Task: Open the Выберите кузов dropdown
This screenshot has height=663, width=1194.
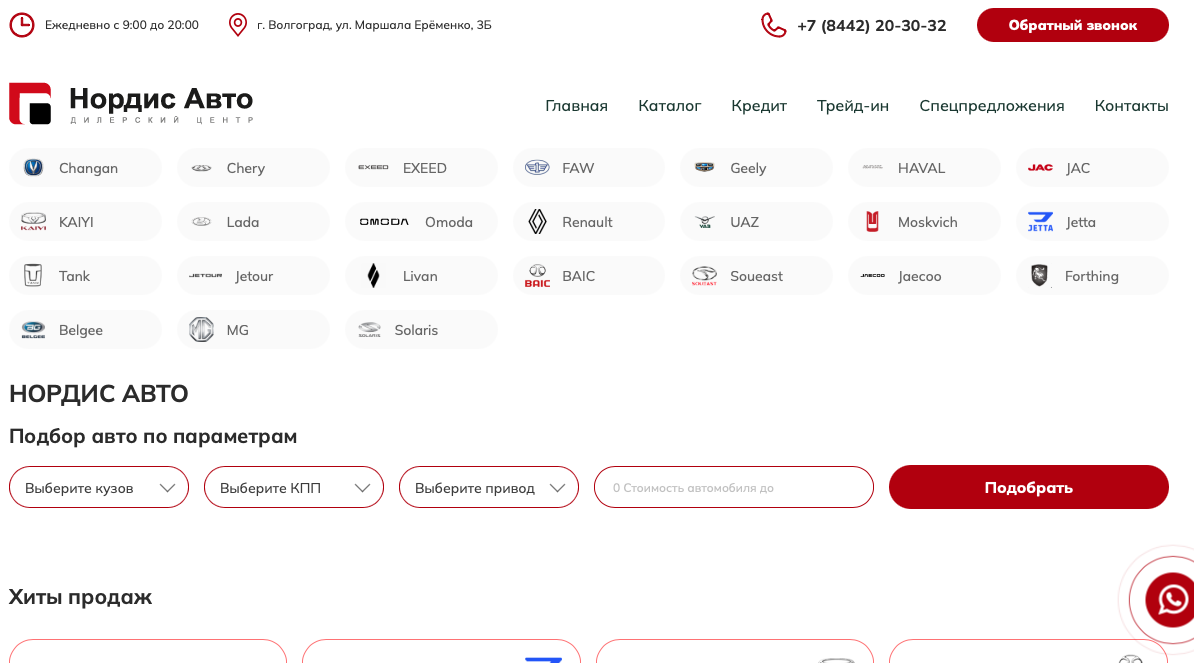Action: click(x=99, y=487)
